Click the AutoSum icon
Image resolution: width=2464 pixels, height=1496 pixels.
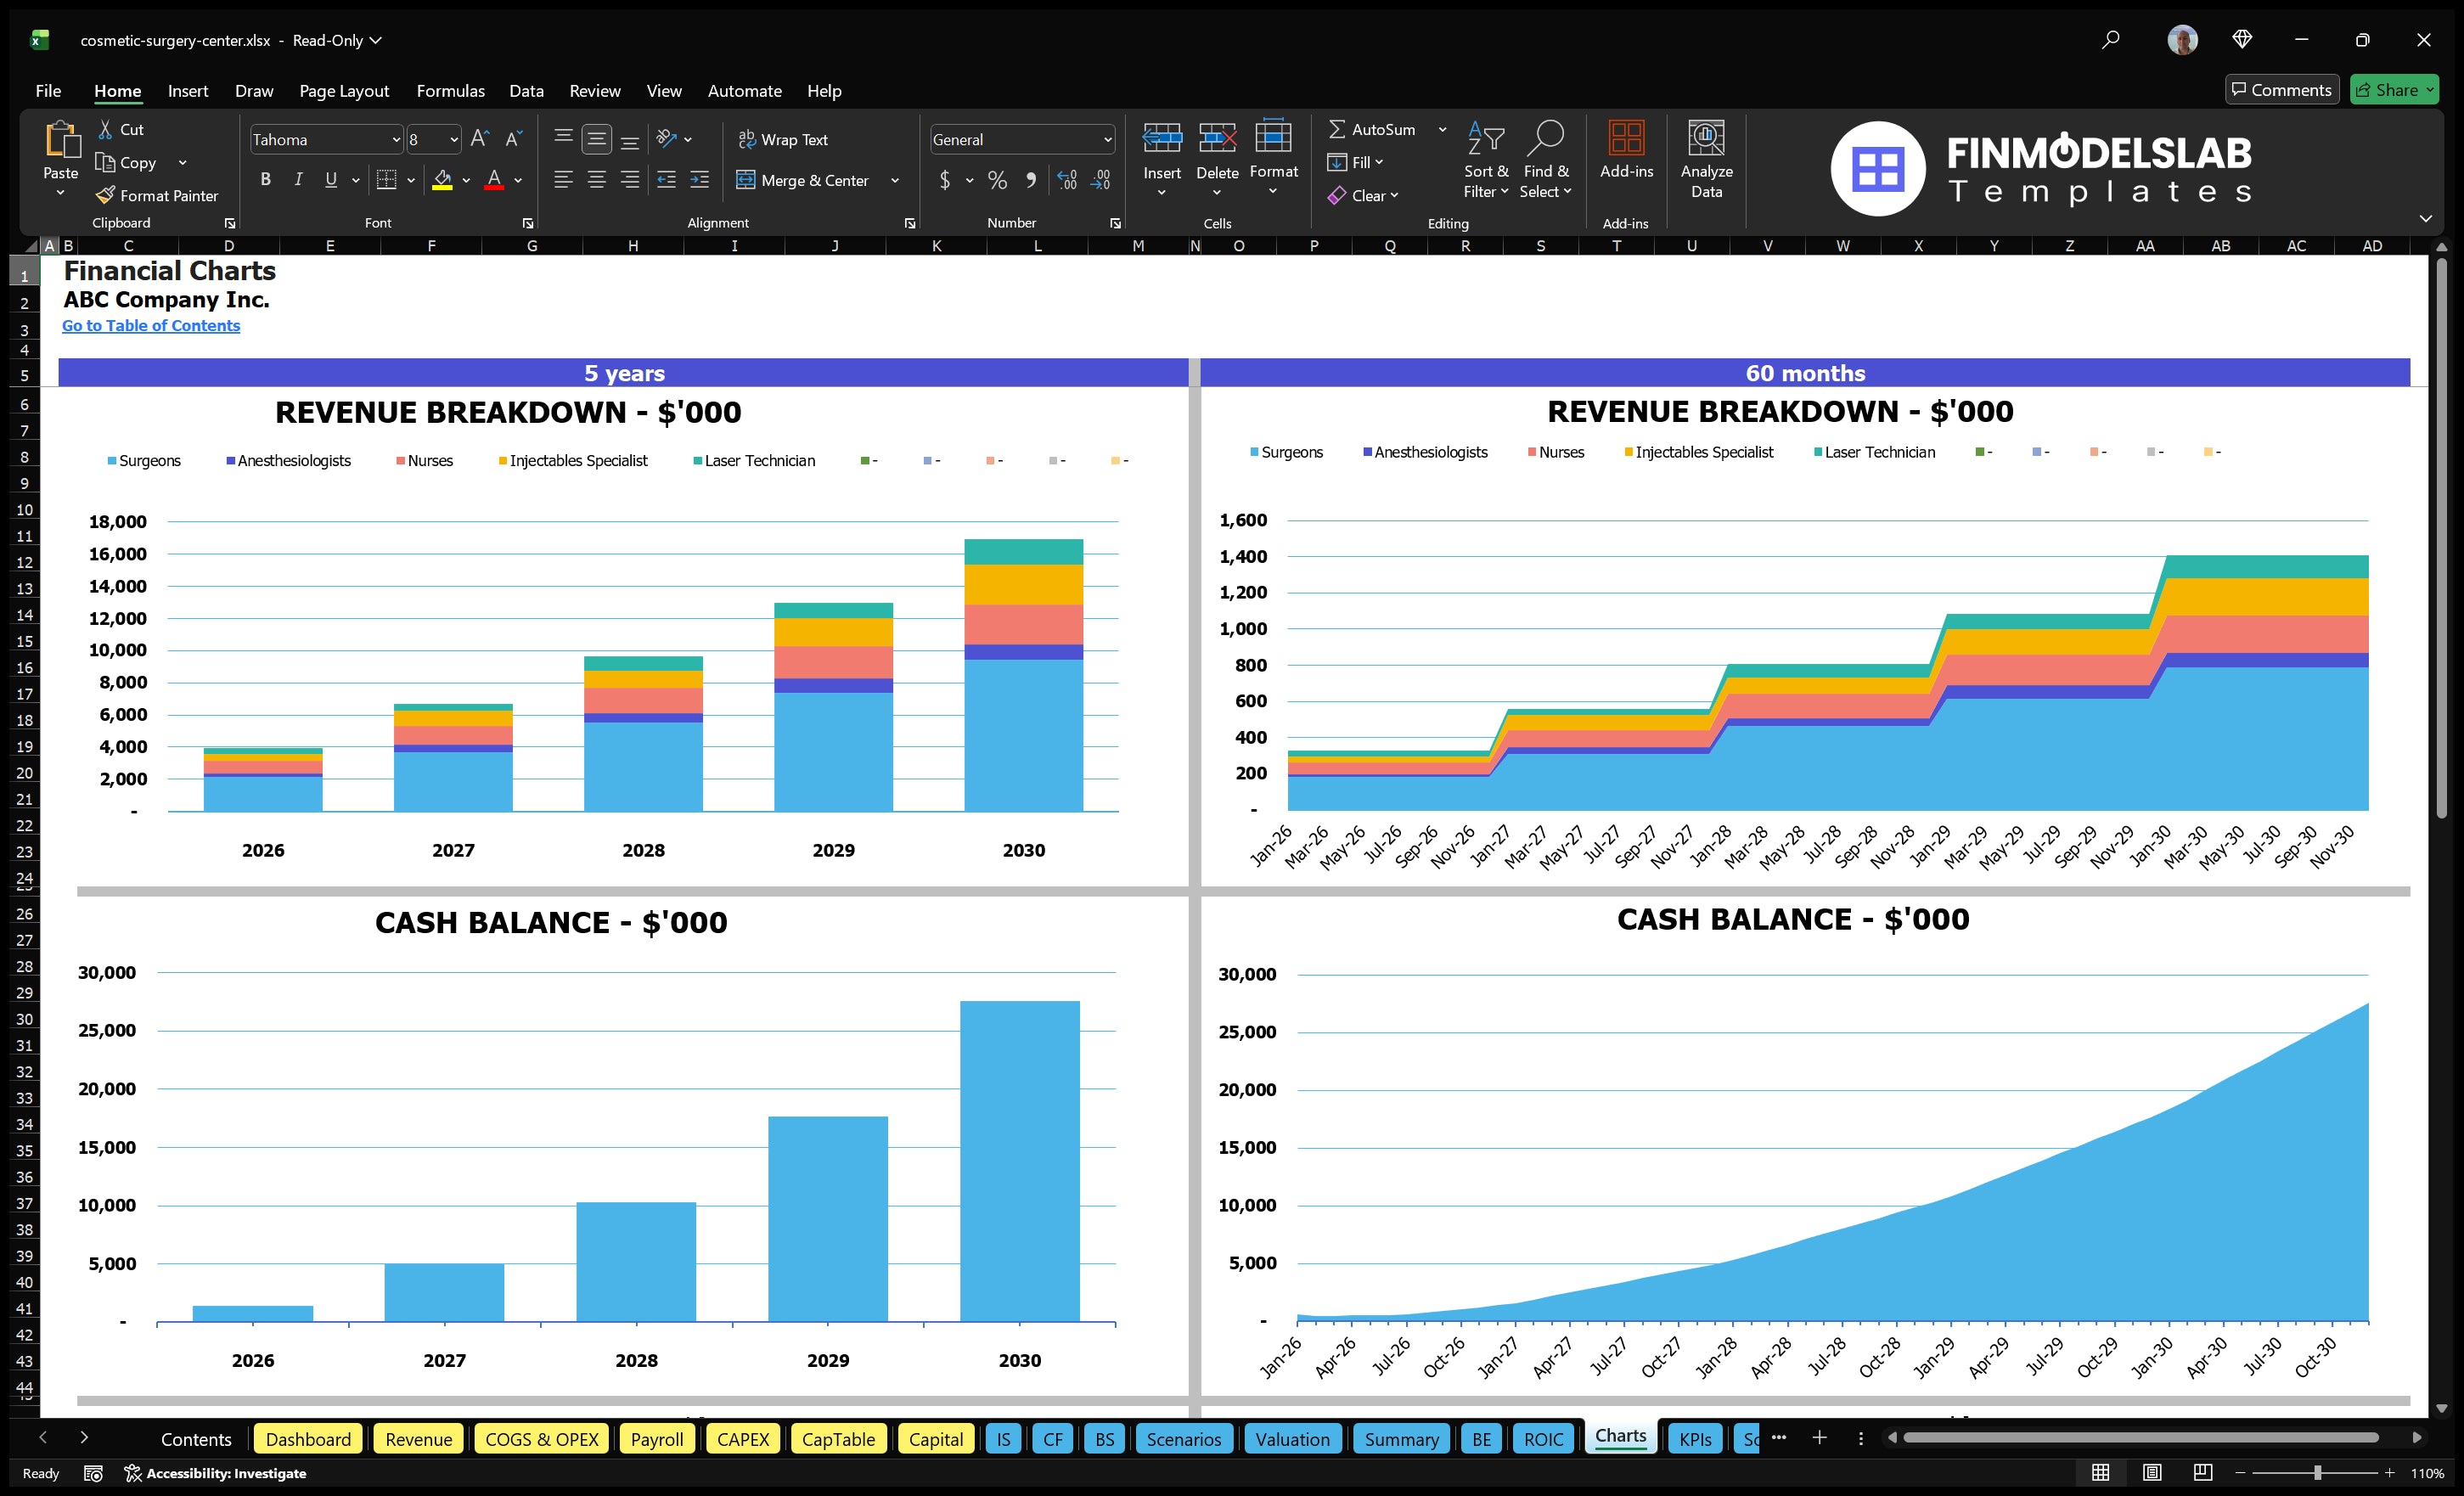tap(1340, 129)
